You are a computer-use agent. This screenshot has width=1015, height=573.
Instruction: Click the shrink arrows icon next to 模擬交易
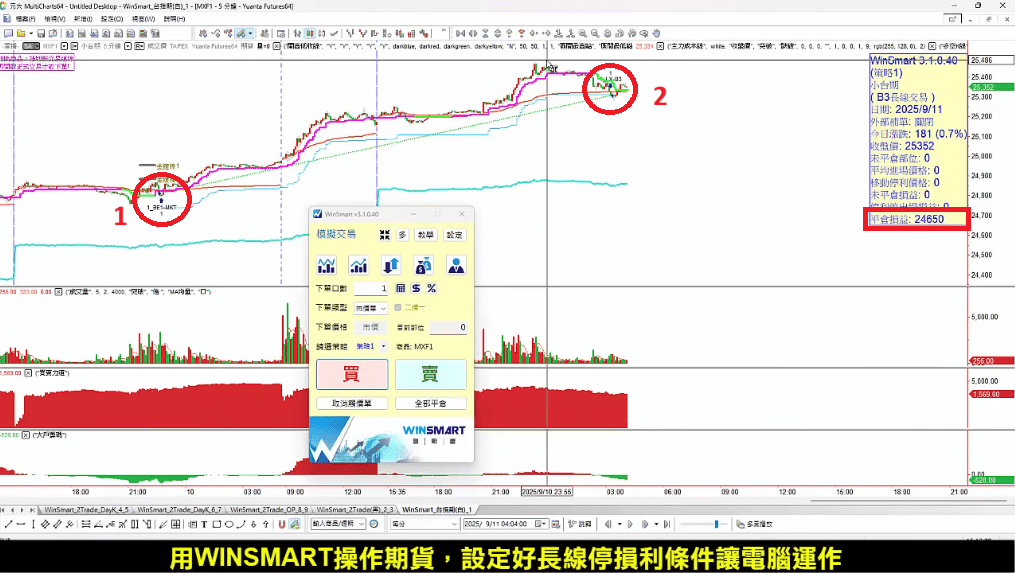(384, 234)
